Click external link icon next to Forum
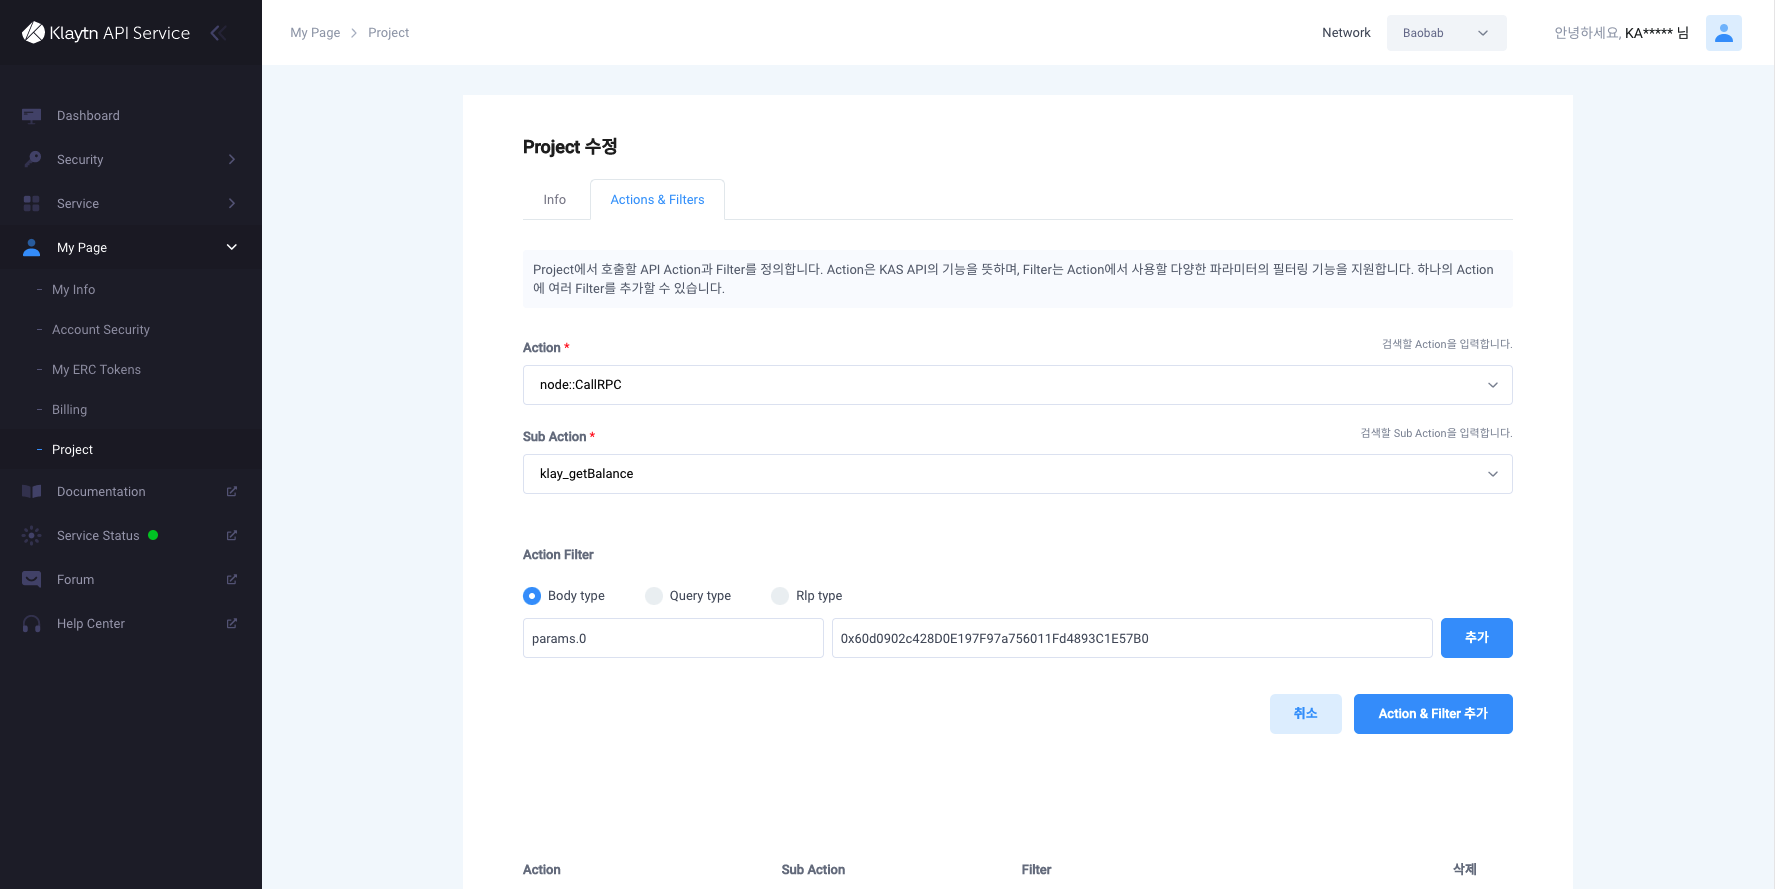The width and height of the screenshot is (1775, 889). pyautogui.click(x=232, y=580)
